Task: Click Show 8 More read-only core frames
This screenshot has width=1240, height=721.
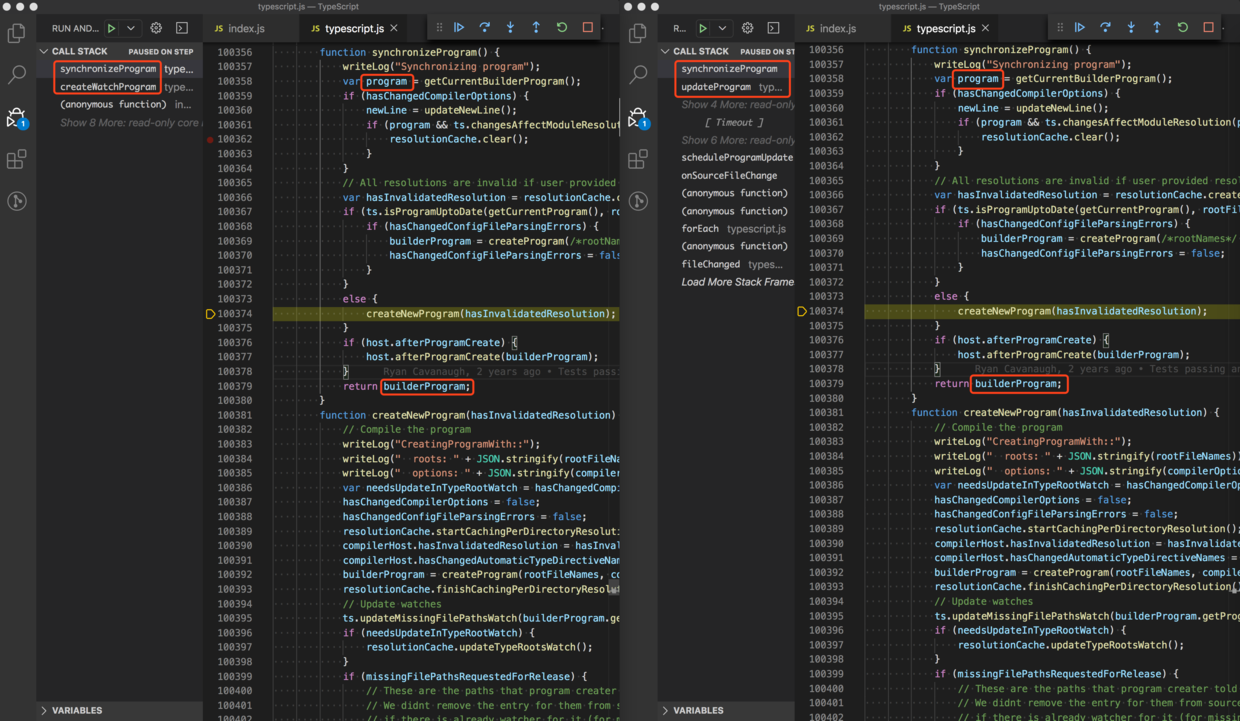Action: 129,123
